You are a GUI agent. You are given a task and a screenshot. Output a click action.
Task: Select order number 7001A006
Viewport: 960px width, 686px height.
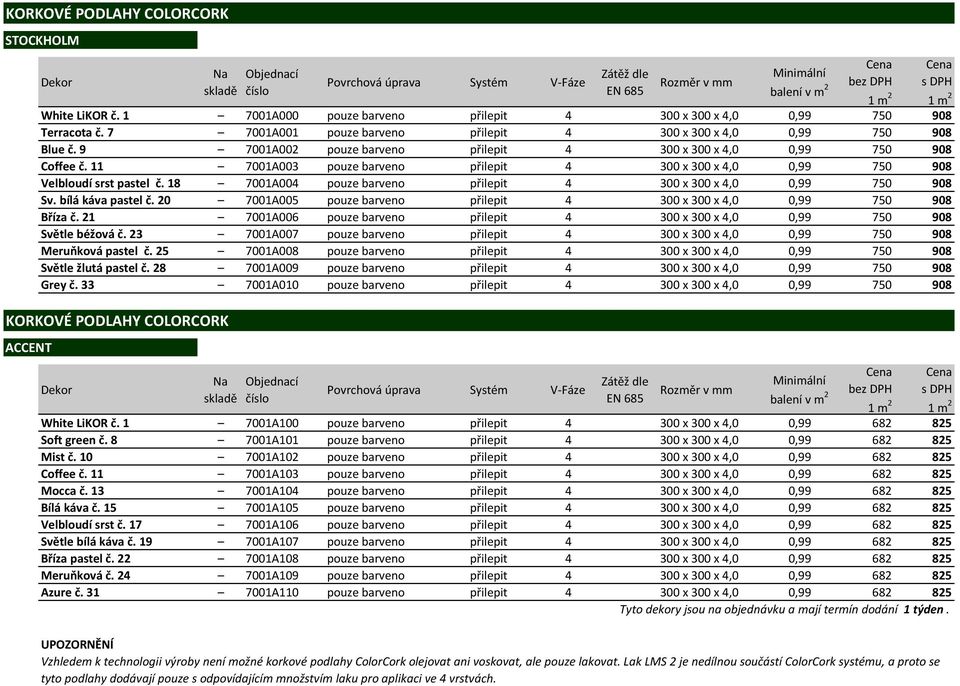point(272,217)
